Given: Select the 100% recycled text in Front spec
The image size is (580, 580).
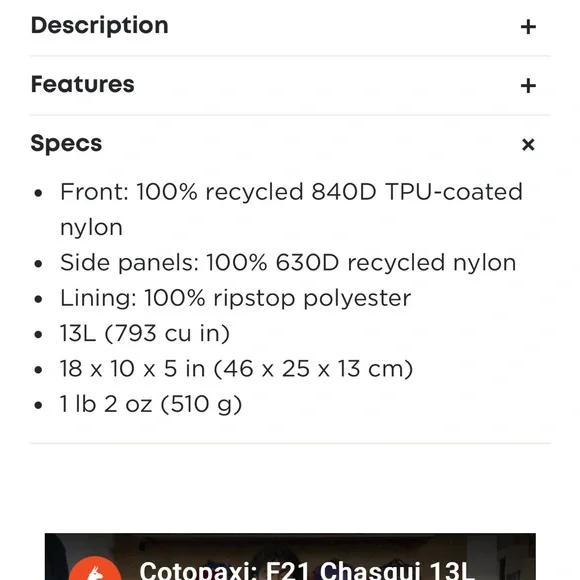Looking at the screenshot, I should tap(220, 192).
